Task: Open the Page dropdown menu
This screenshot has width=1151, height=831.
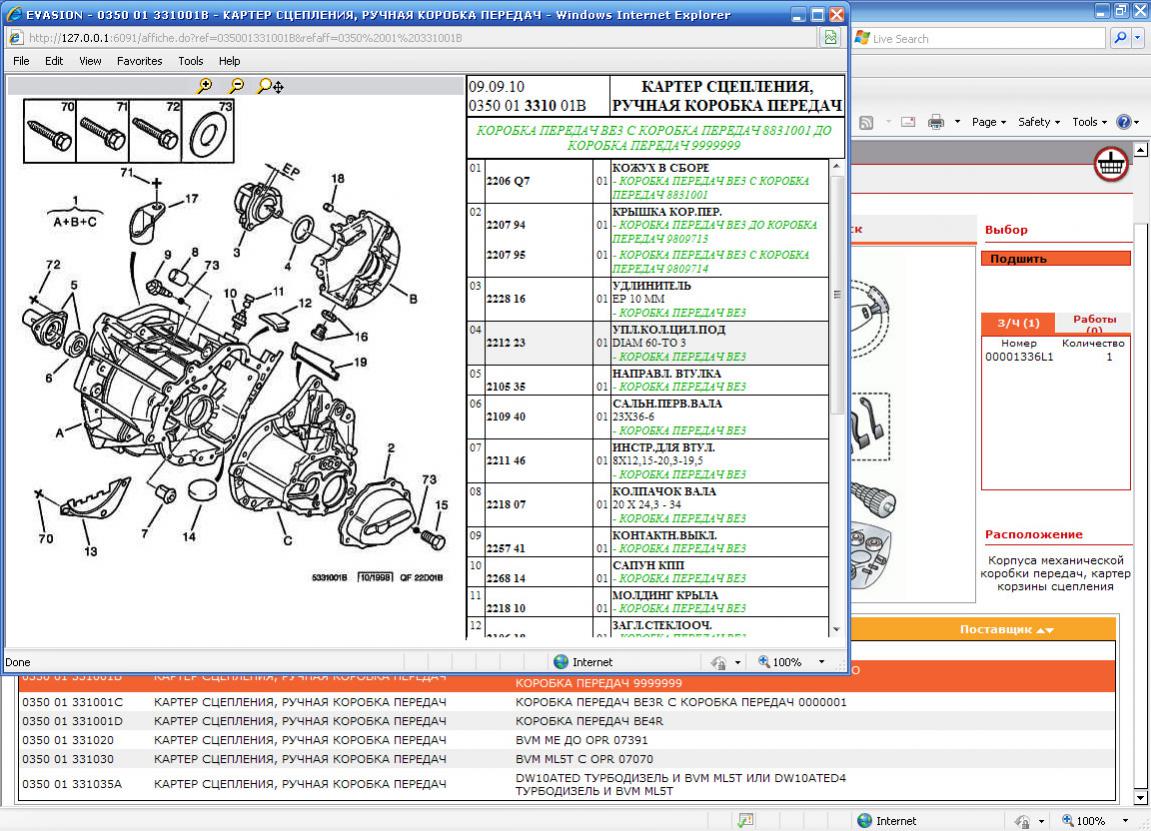Action: [x=988, y=122]
